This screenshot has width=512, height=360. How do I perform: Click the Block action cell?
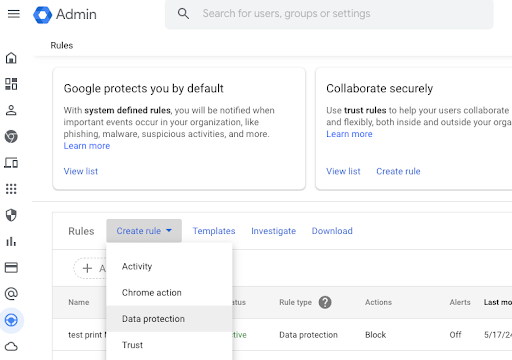[x=375, y=335]
